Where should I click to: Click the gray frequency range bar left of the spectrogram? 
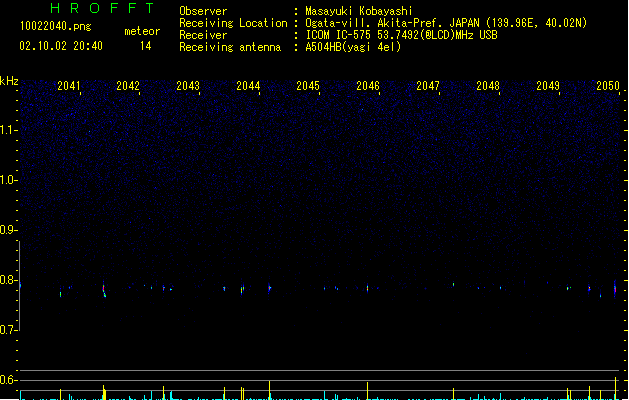(20, 286)
